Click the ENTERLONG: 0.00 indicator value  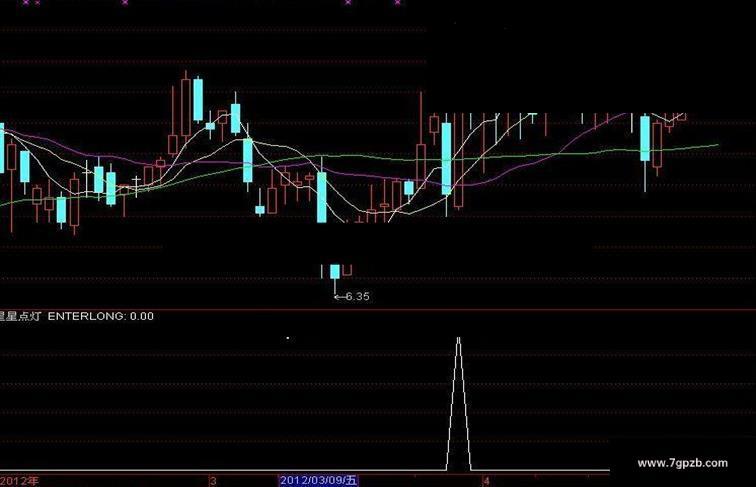click(101, 316)
